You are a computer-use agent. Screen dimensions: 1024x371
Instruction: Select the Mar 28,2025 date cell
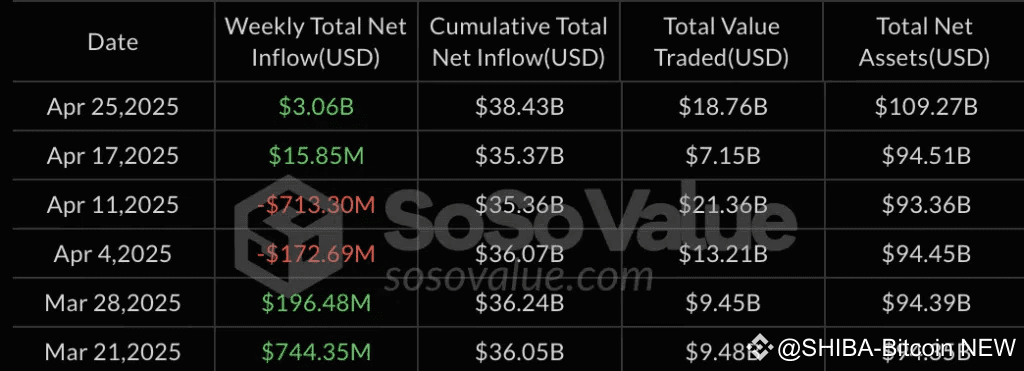click(x=112, y=303)
